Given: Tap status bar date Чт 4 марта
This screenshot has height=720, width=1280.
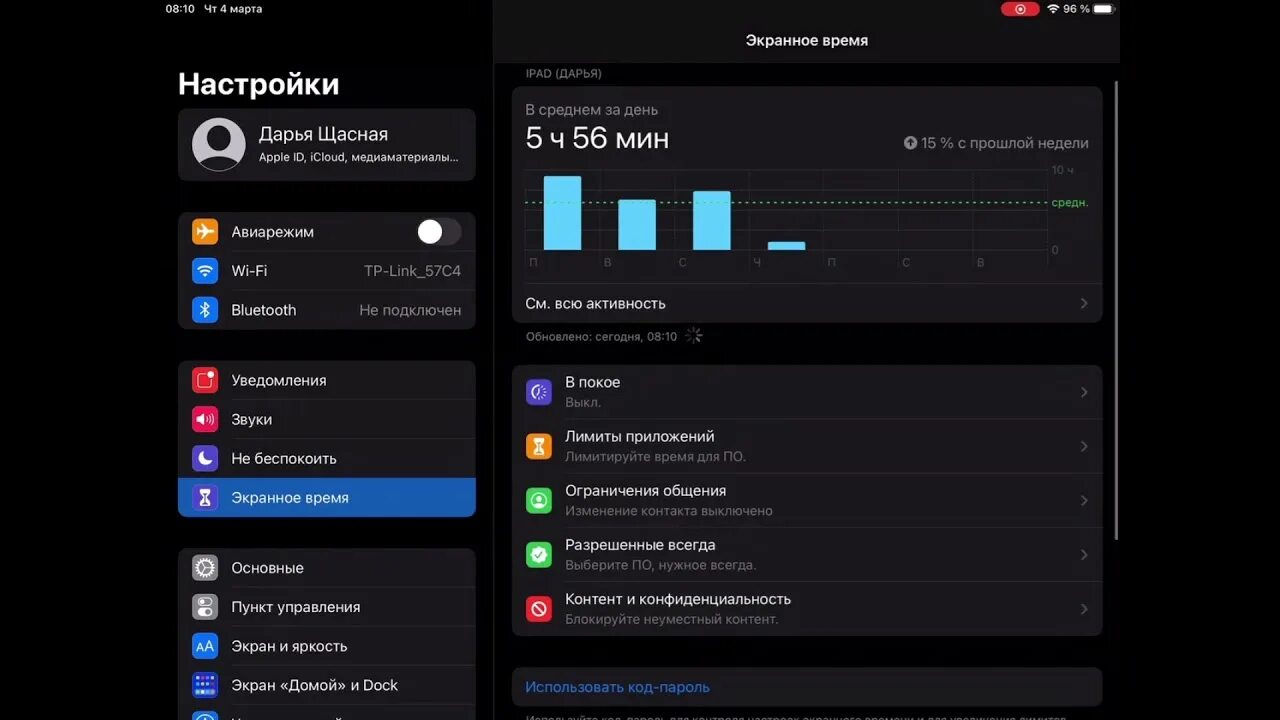Looking at the screenshot, I should click(233, 9).
